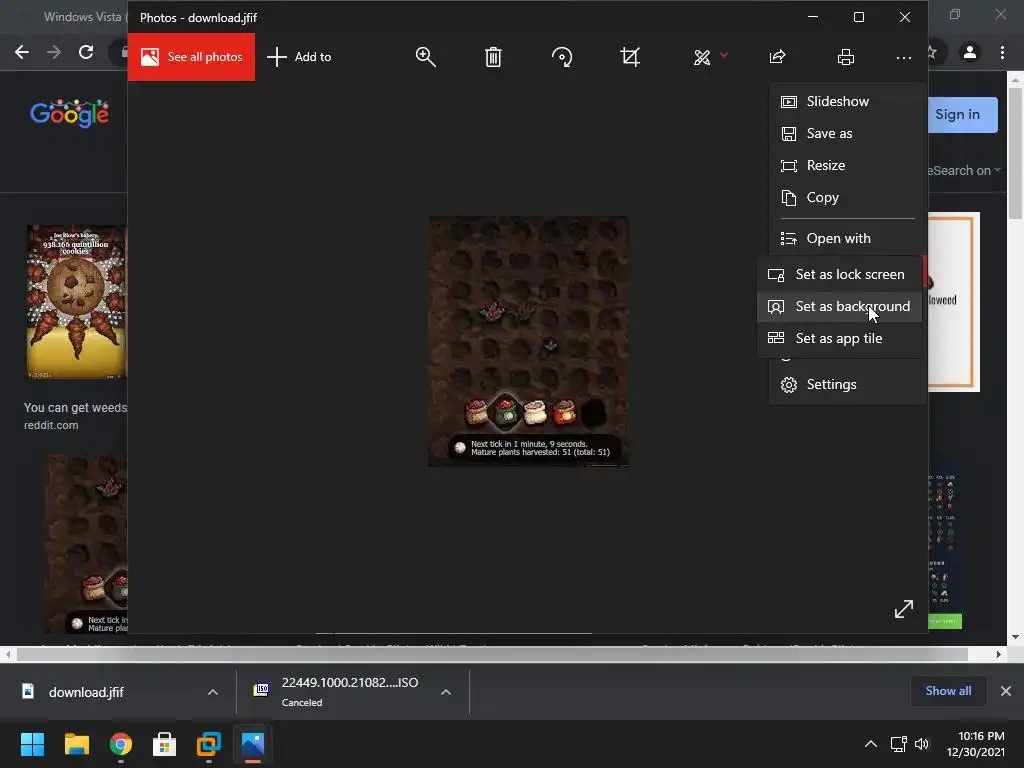Click the scroll right arrow of Chrome page

click(x=999, y=654)
